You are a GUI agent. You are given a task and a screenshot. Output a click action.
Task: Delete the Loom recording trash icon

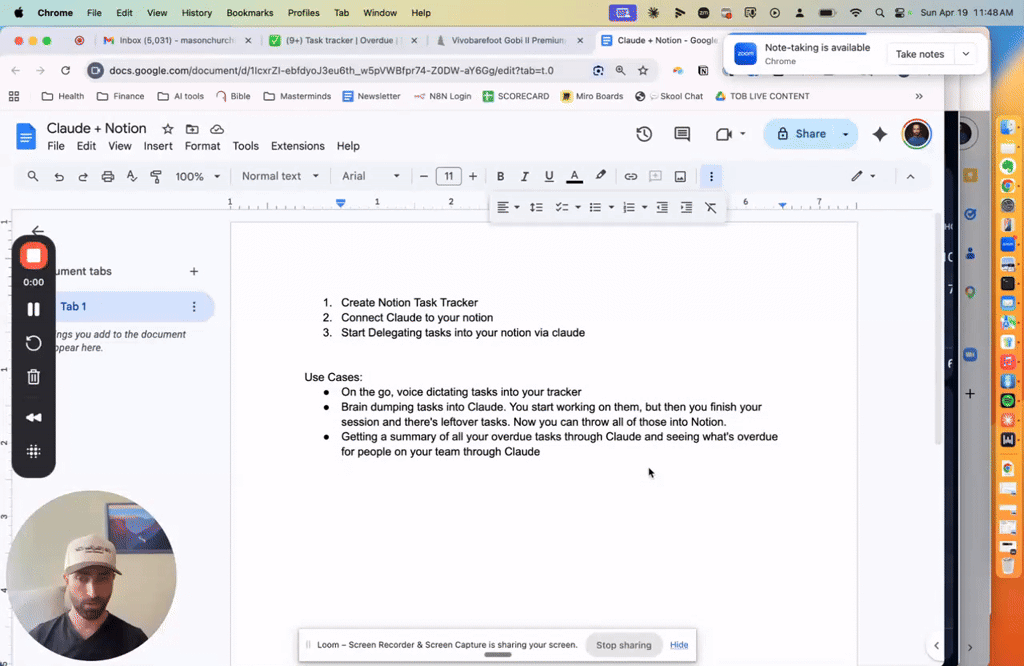pos(34,377)
